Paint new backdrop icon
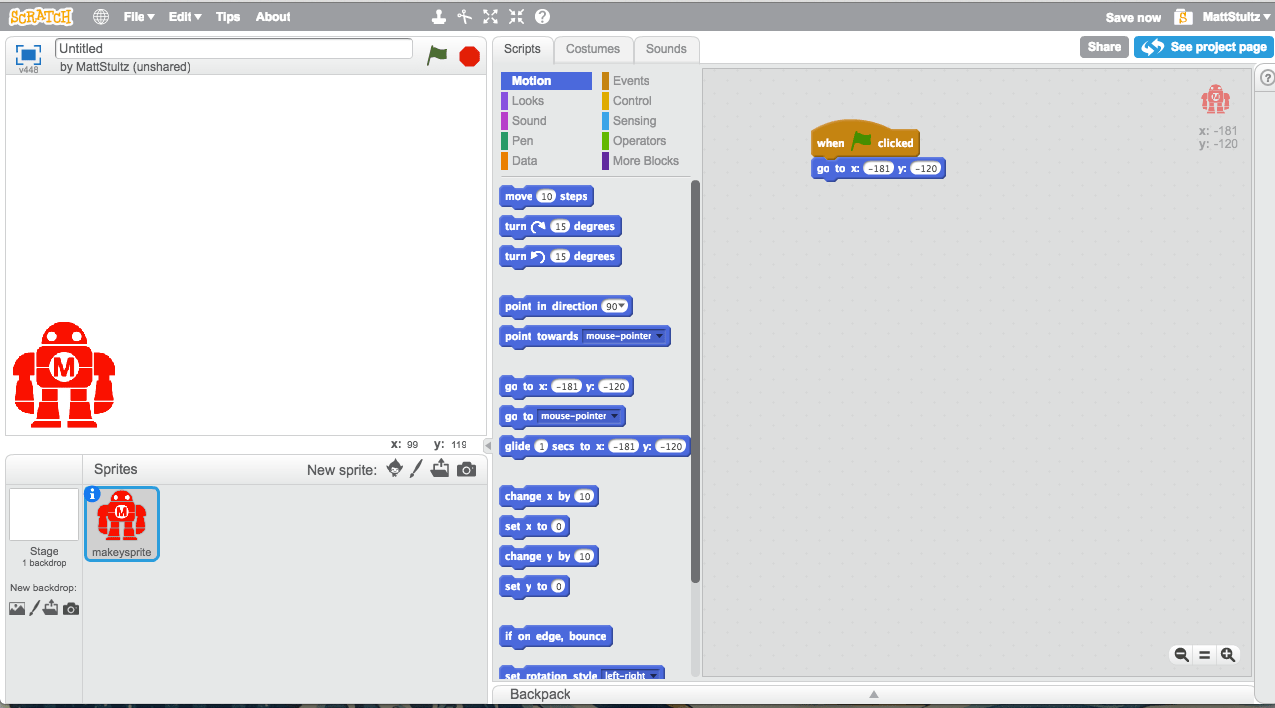 click(x=35, y=608)
